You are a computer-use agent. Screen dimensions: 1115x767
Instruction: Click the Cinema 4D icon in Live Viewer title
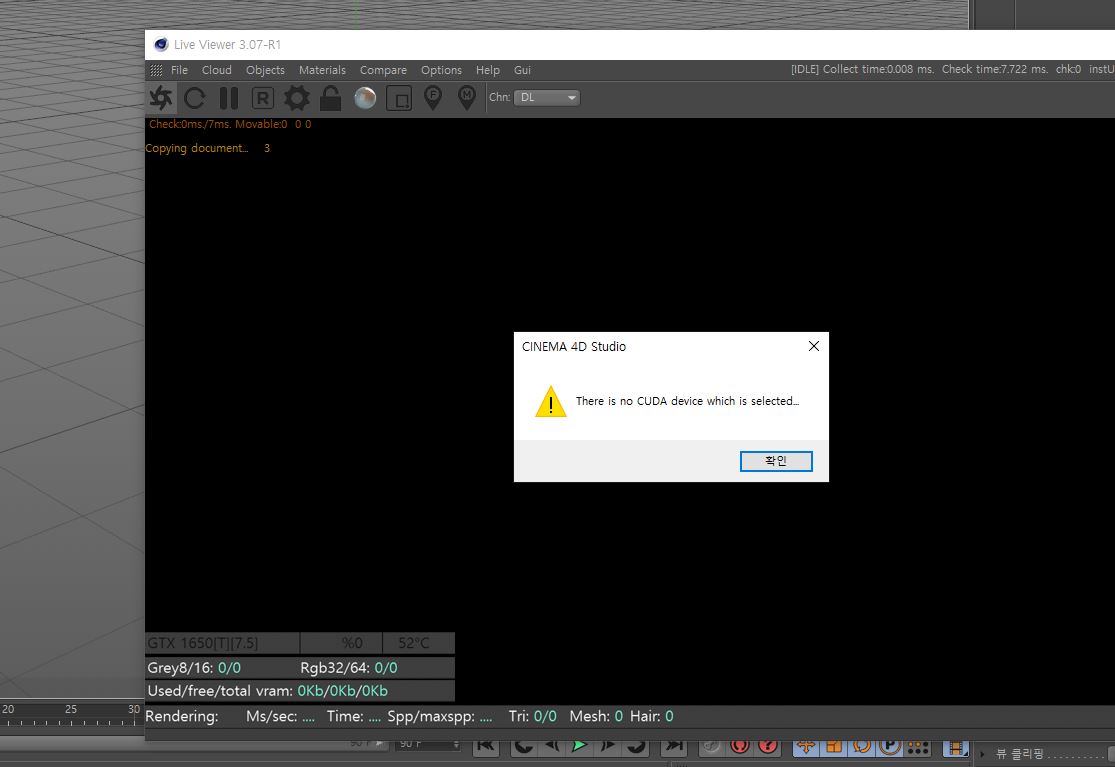[161, 44]
